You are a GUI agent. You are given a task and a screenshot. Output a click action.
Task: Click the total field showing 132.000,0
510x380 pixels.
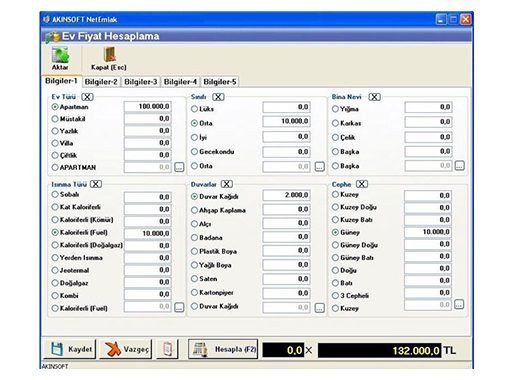[380, 351]
